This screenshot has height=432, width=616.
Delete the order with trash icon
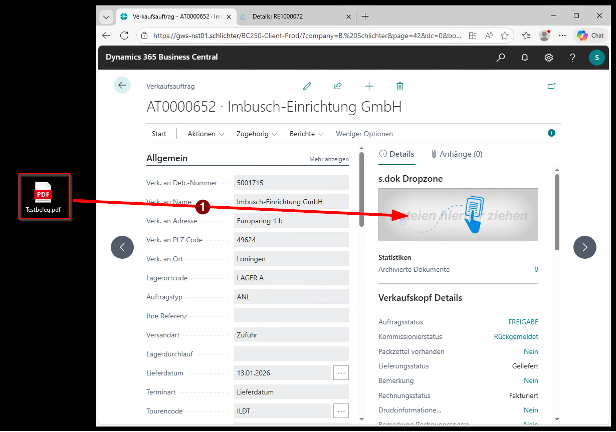400,86
